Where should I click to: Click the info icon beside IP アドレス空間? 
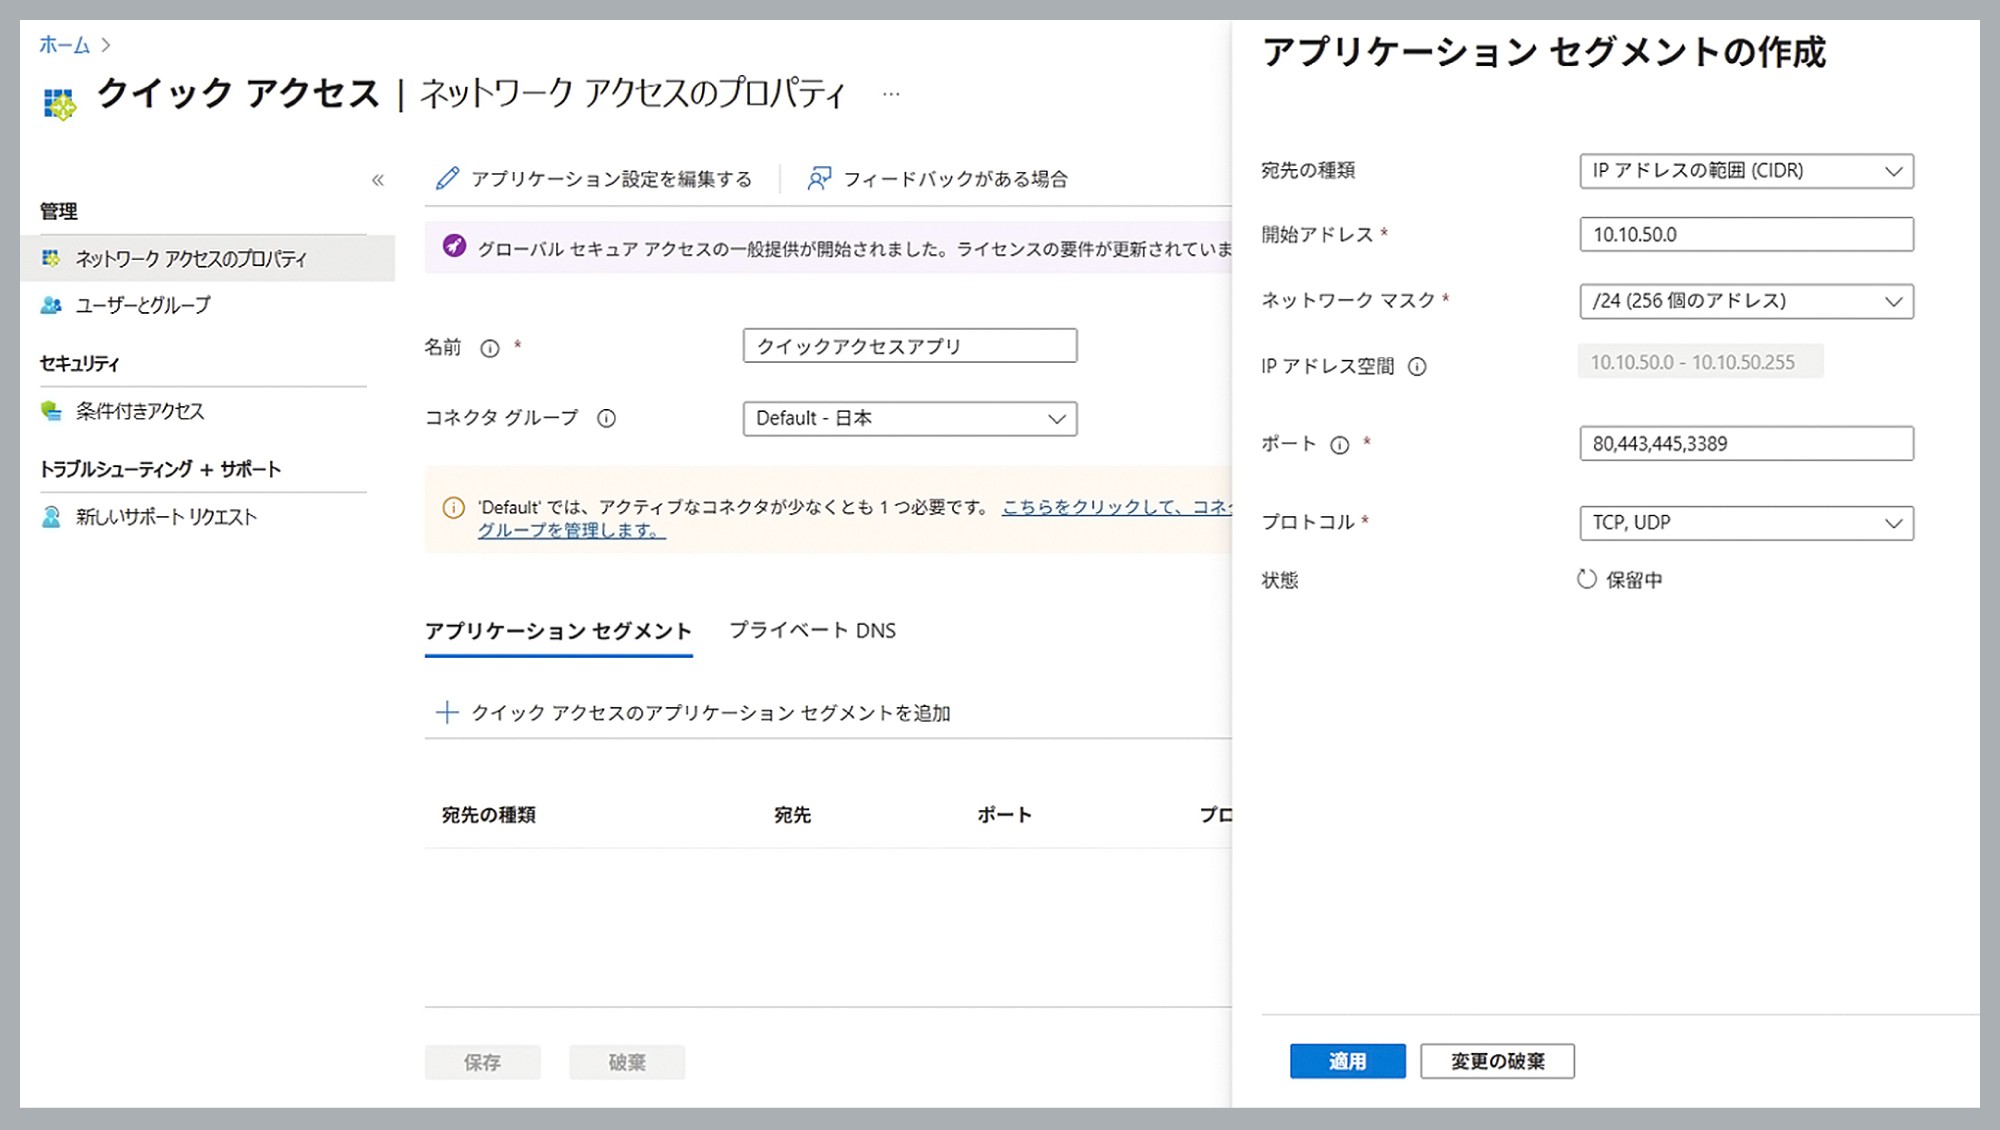click(x=1418, y=367)
